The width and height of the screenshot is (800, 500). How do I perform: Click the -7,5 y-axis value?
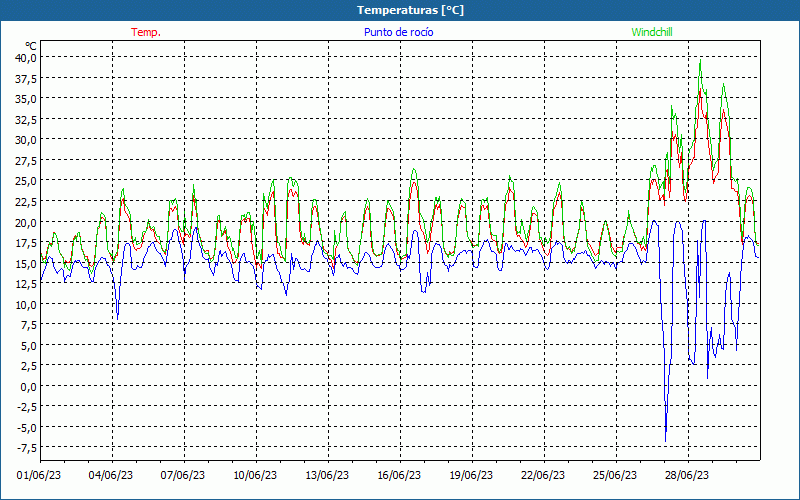27,448
